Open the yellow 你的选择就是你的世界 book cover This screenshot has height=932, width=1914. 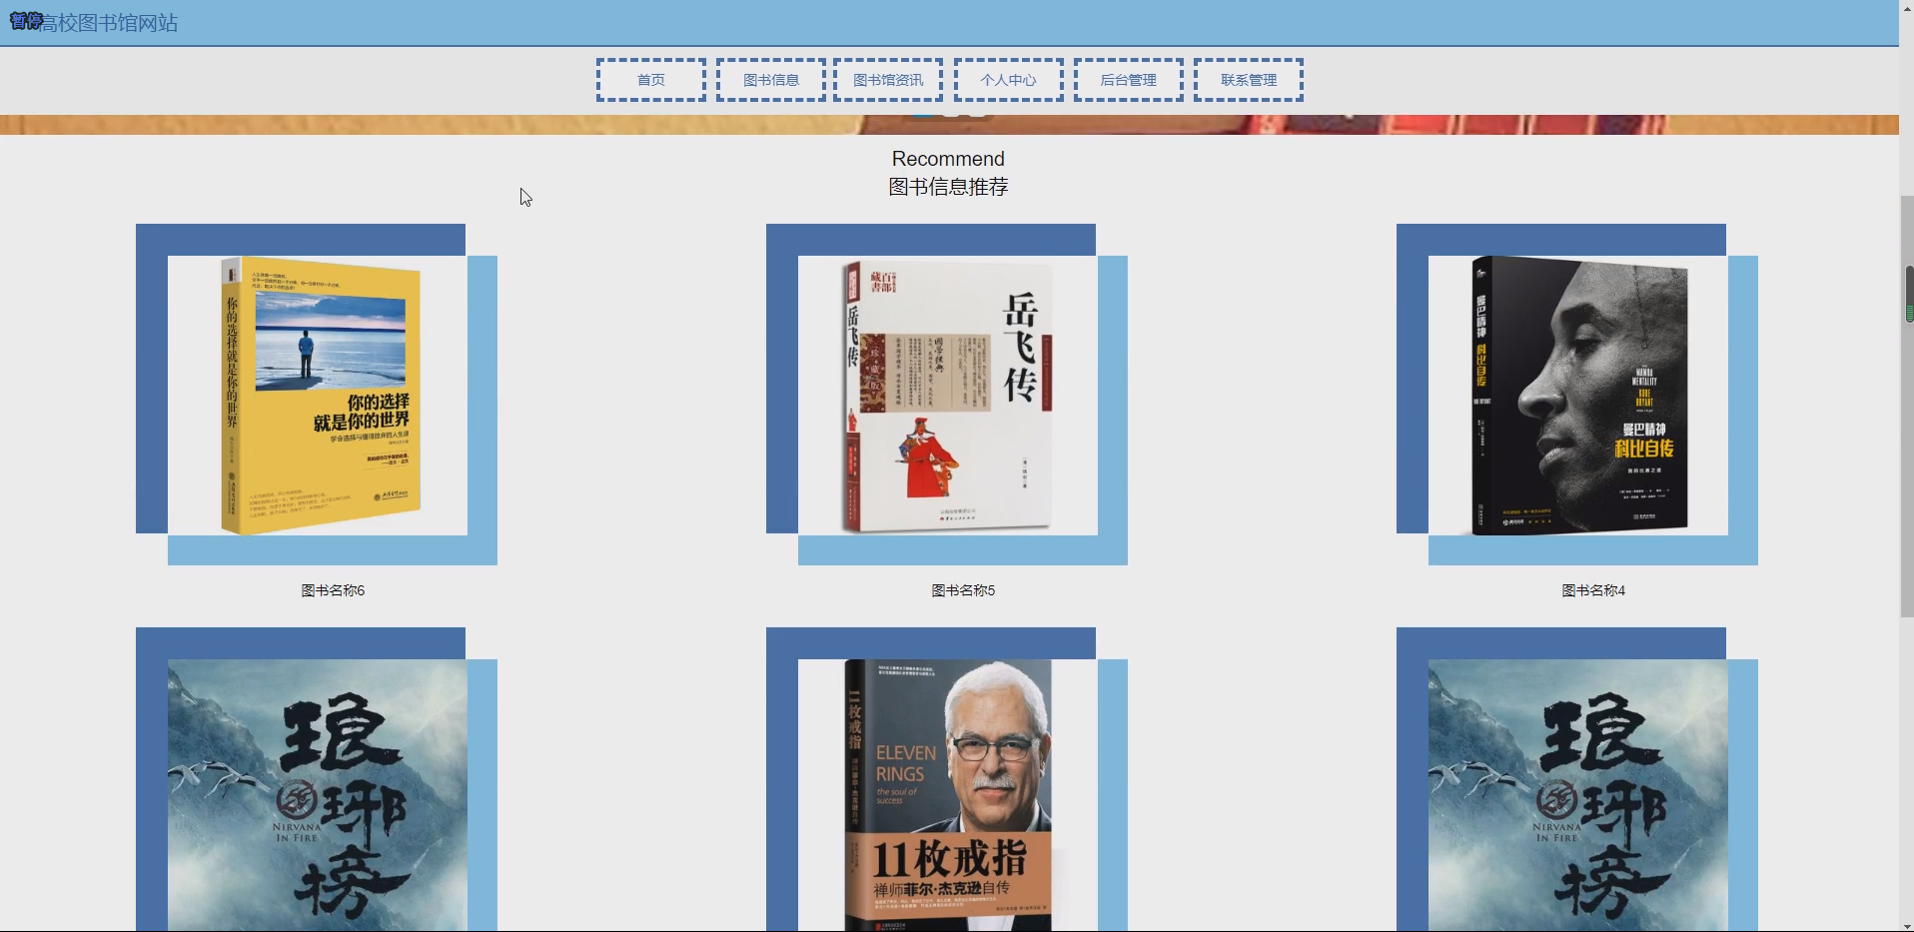[x=317, y=395]
